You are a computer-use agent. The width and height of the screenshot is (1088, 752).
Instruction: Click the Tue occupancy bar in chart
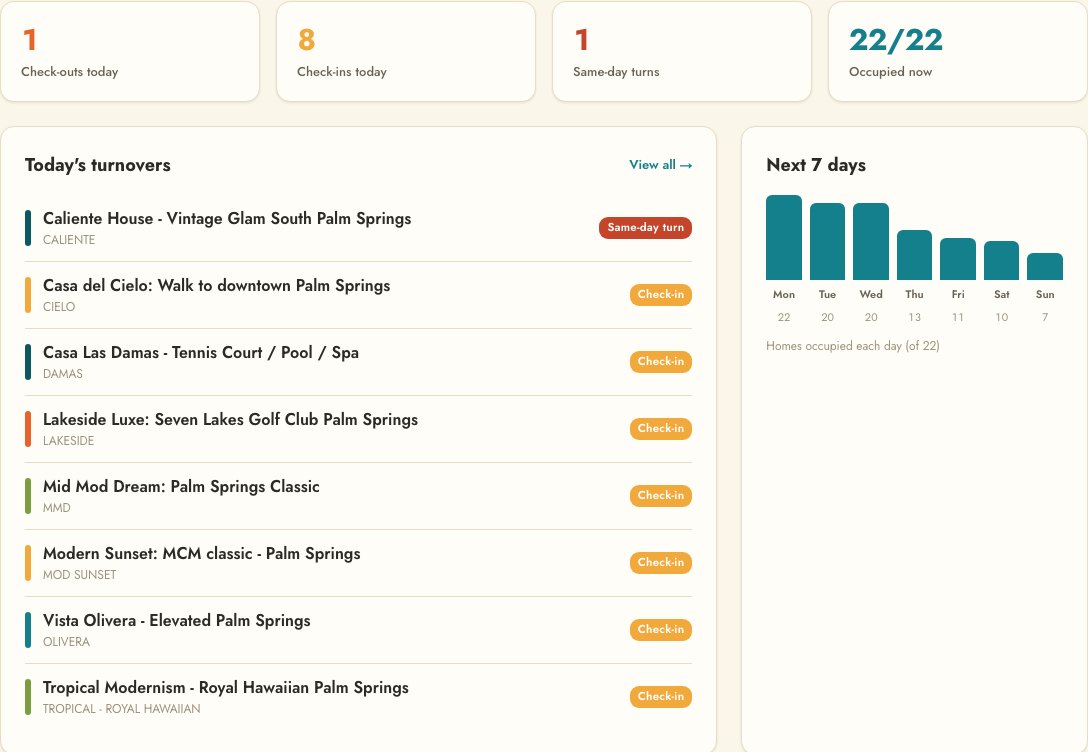(x=827, y=241)
